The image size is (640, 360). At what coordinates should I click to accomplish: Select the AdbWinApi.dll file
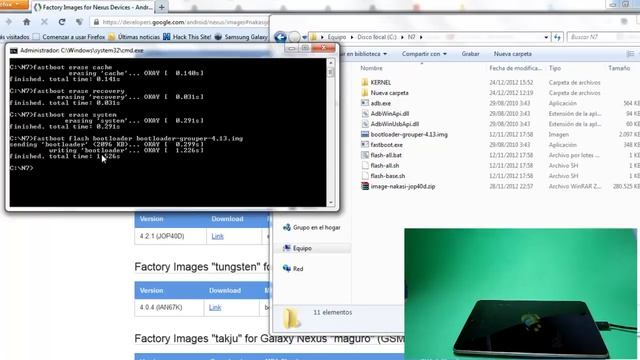389,113
